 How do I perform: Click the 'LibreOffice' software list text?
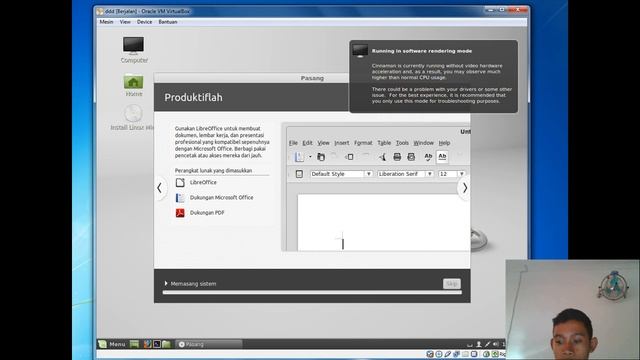pyautogui.click(x=203, y=182)
